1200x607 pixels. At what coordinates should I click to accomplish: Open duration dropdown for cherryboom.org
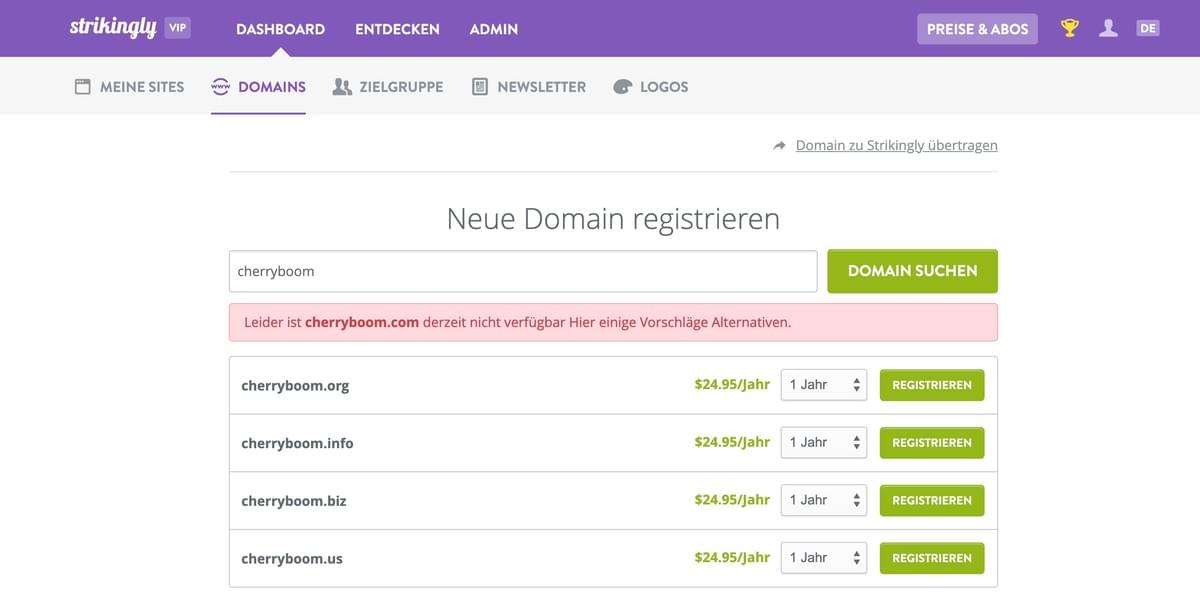tap(823, 384)
